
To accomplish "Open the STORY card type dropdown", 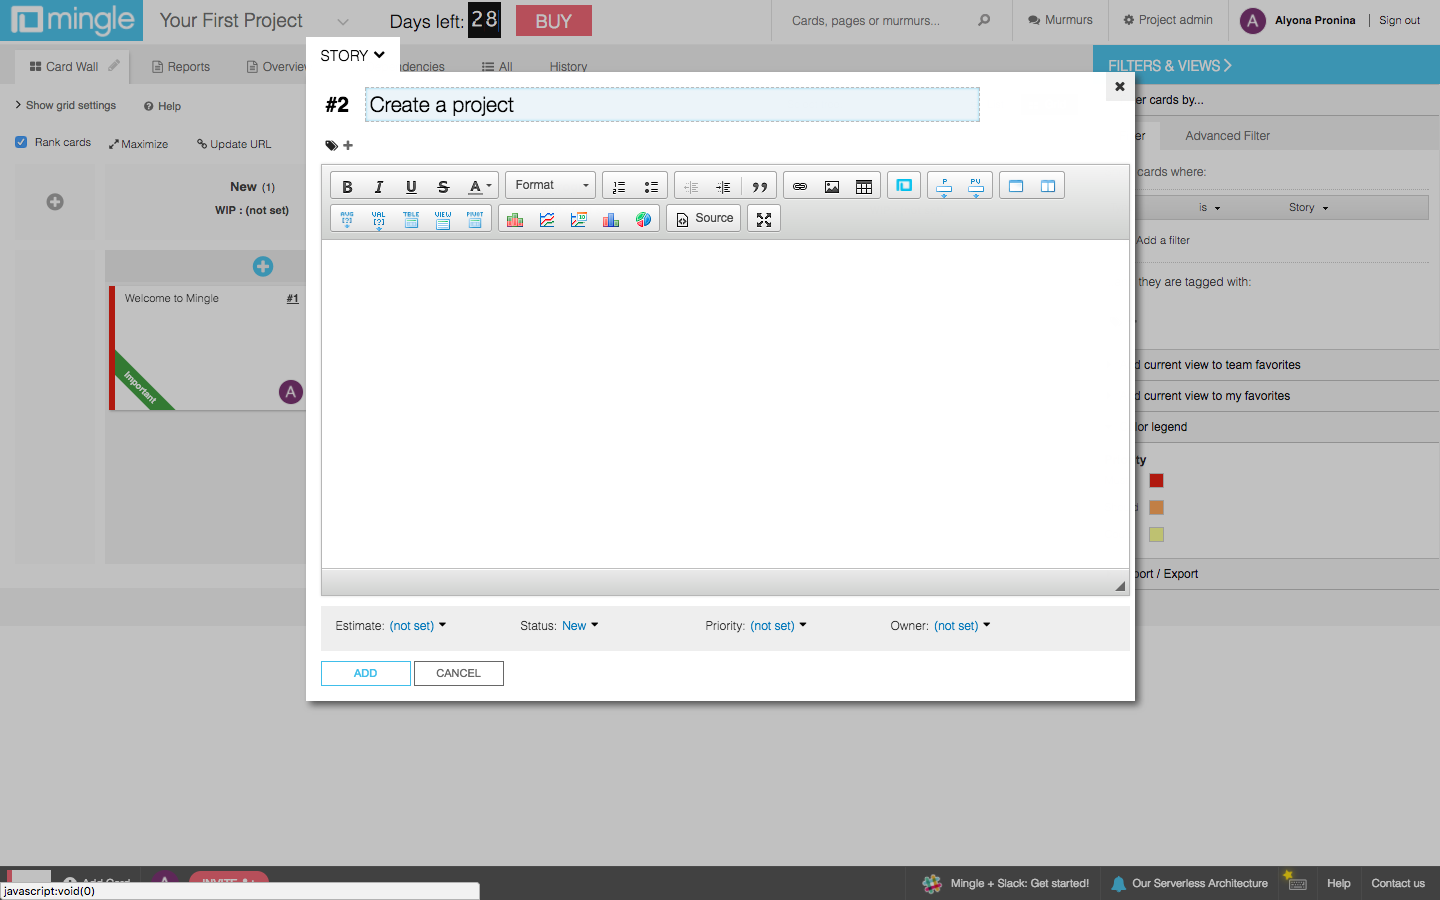I will (x=352, y=56).
